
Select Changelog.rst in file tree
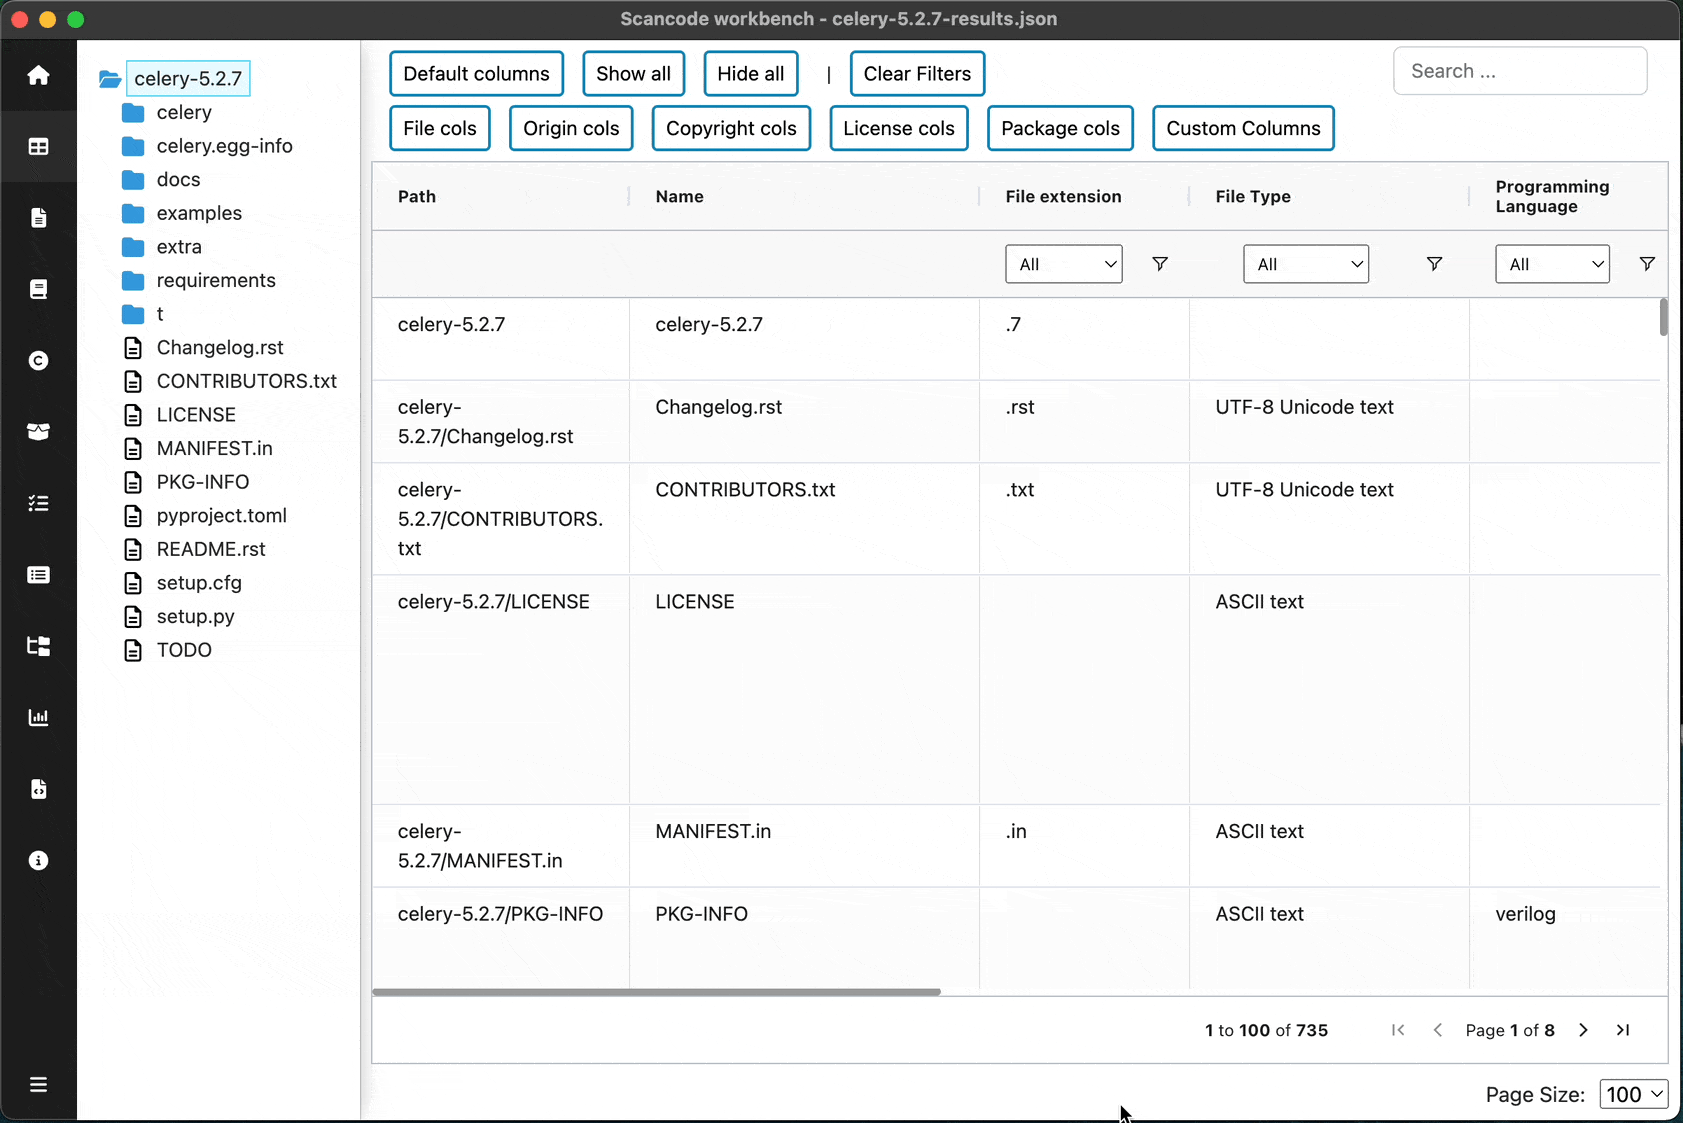(x=220, y=347)
